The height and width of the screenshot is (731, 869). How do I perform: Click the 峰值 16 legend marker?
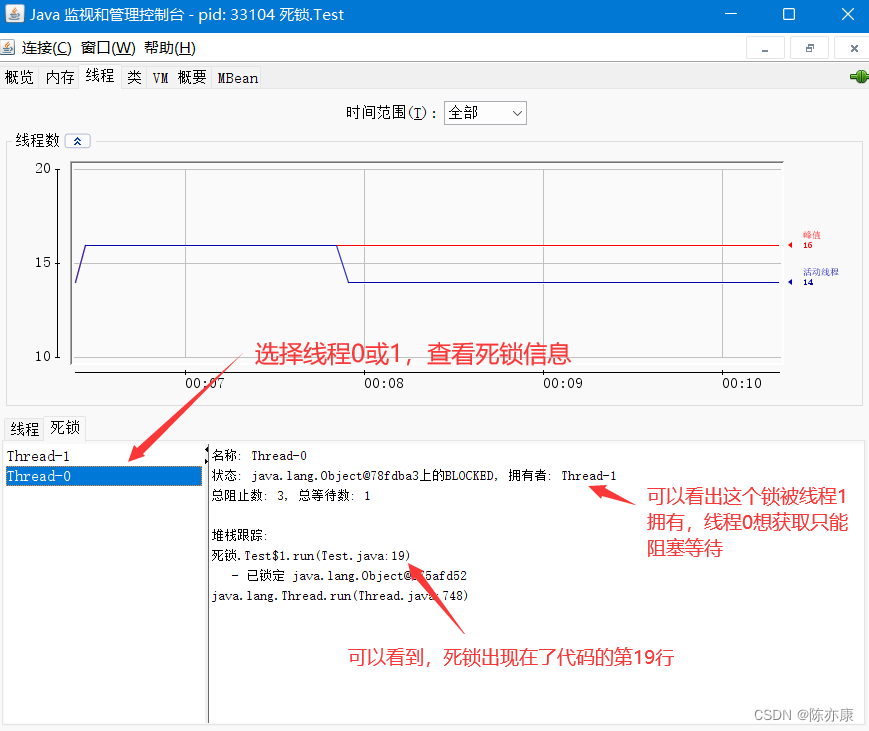tap(790, 245)
